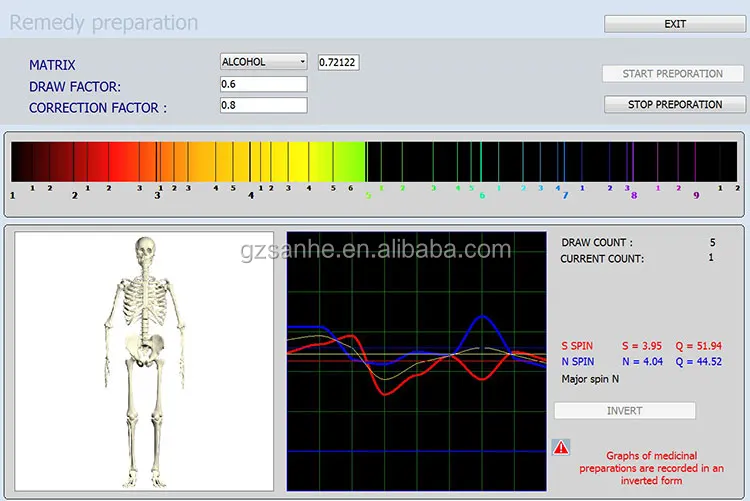This screenshot has height=501, width=750.
Task: Click the greyed-out INVERT button
Action: [624, 411]
